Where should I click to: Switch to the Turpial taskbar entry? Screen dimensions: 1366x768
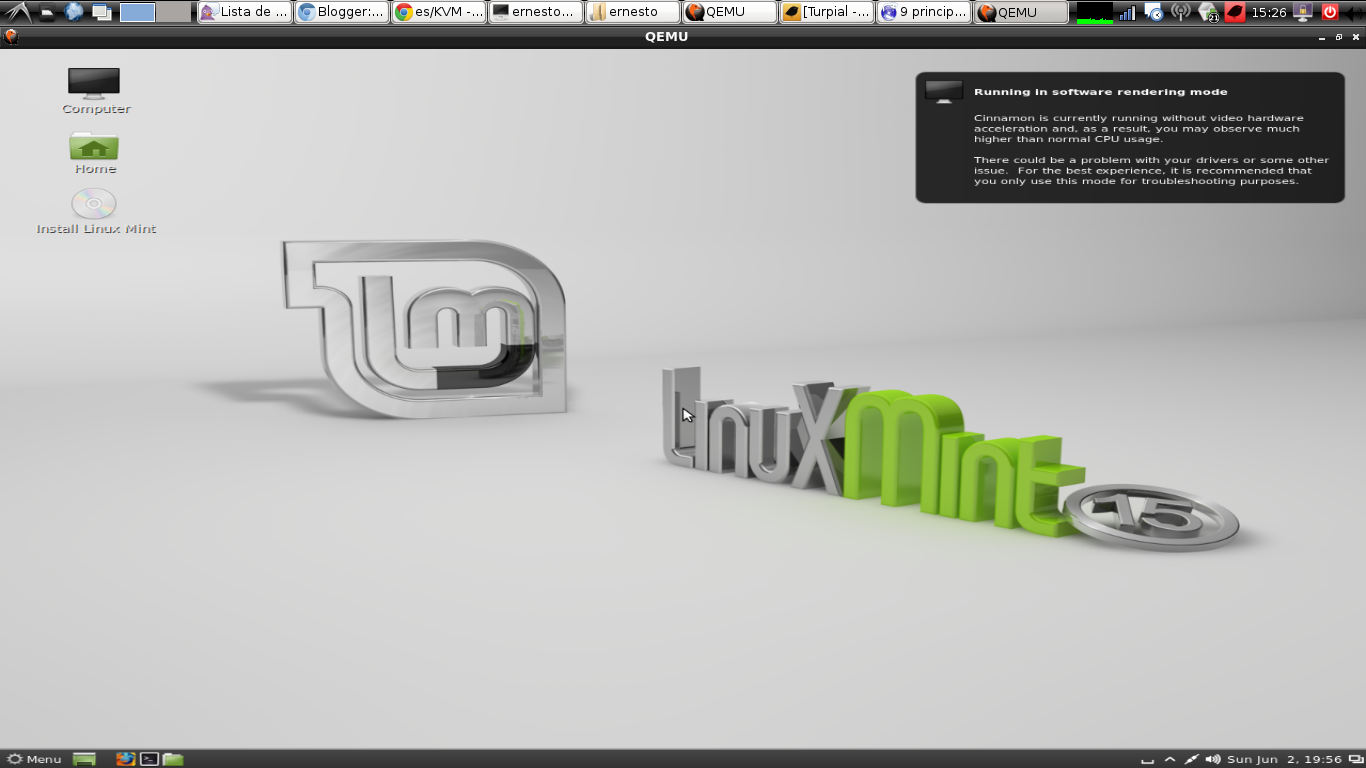(827, 12)
